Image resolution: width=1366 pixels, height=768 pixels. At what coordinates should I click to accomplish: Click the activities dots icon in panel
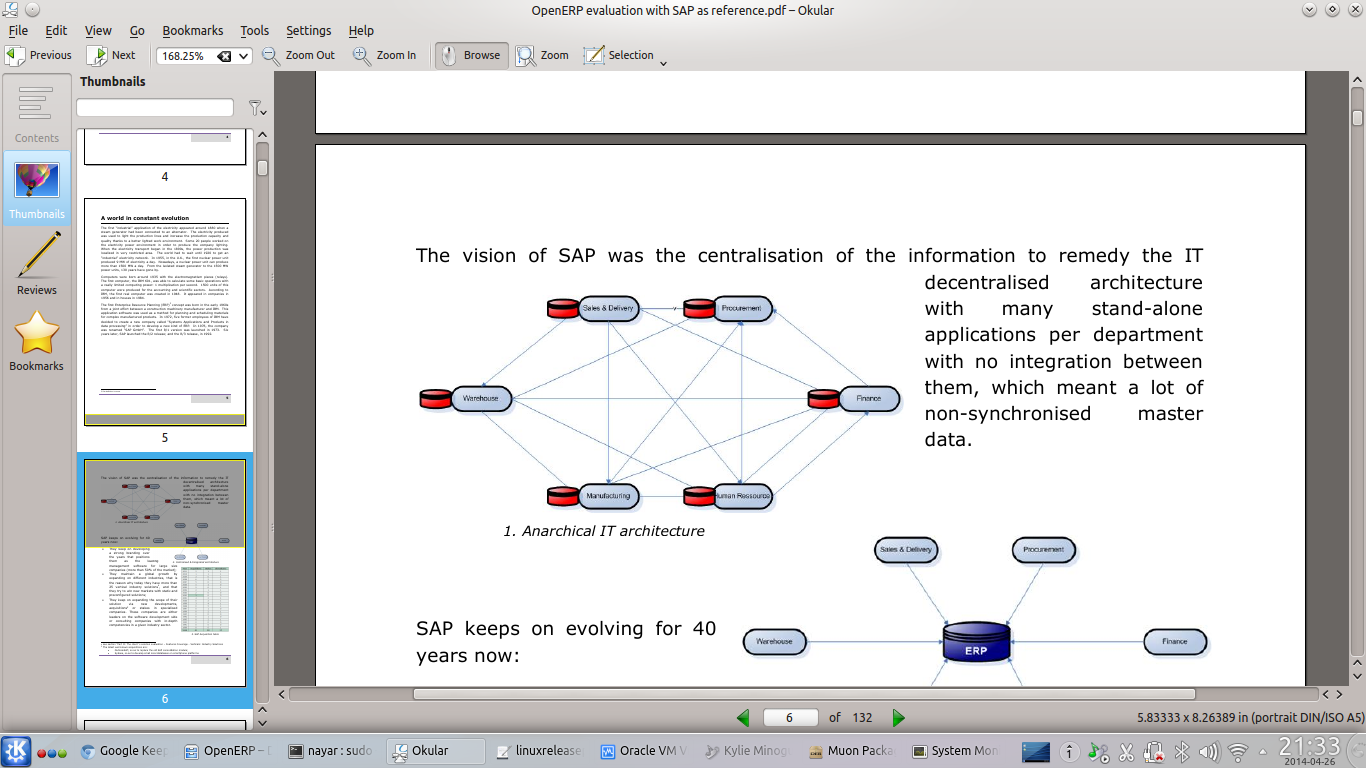(51, 752)
